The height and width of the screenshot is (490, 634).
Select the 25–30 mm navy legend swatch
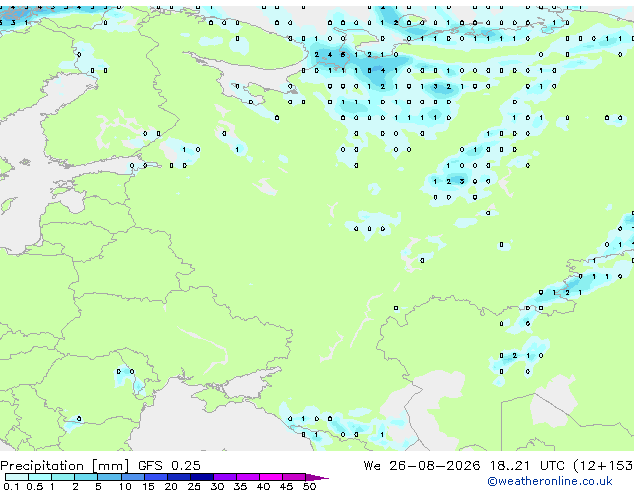(202, 477)
